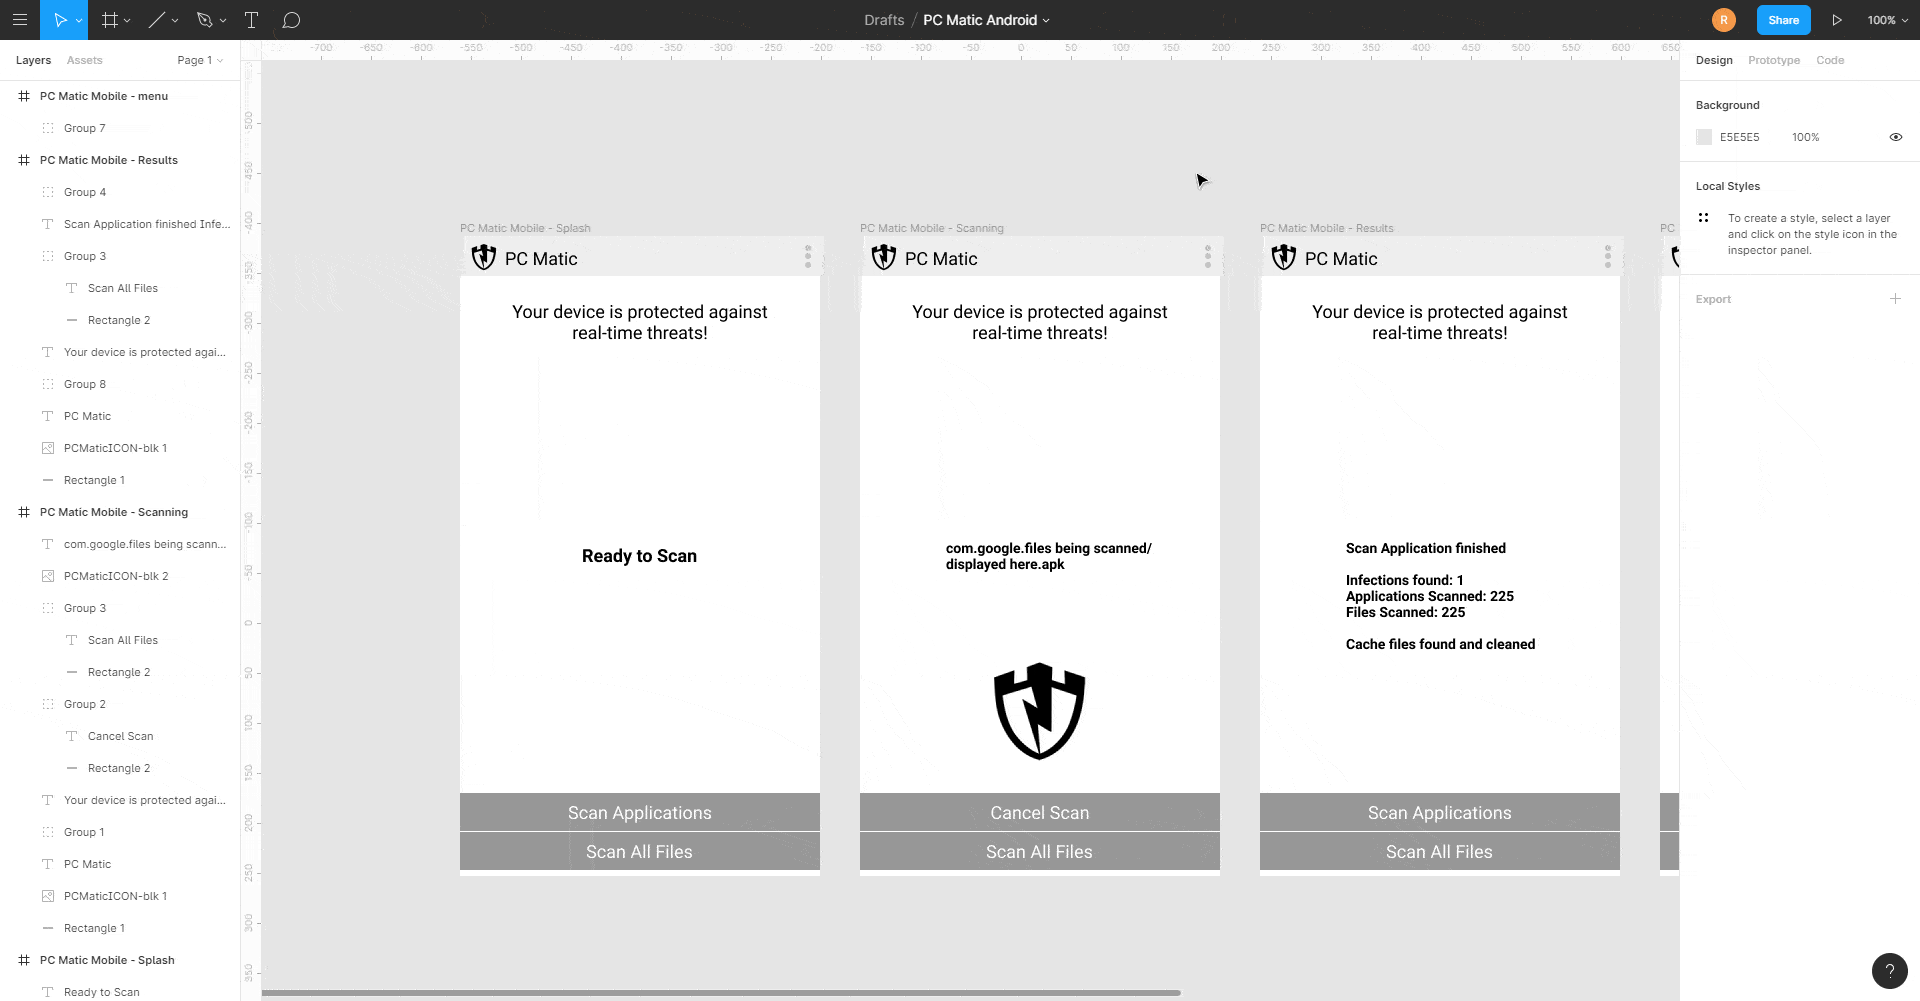The image size is (1920, 1001).
Task: Select Scan Application finished text layer
Action: (120, 224)
